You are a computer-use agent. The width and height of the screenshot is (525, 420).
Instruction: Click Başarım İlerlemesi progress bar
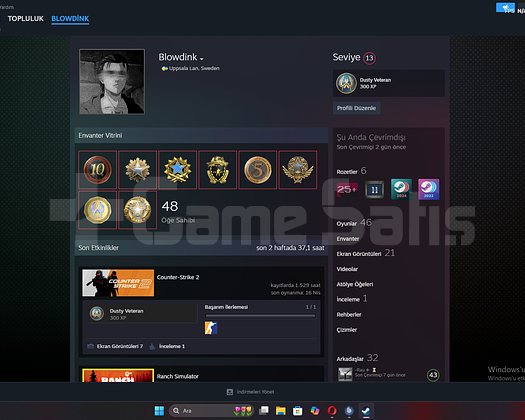click(260, 316)
